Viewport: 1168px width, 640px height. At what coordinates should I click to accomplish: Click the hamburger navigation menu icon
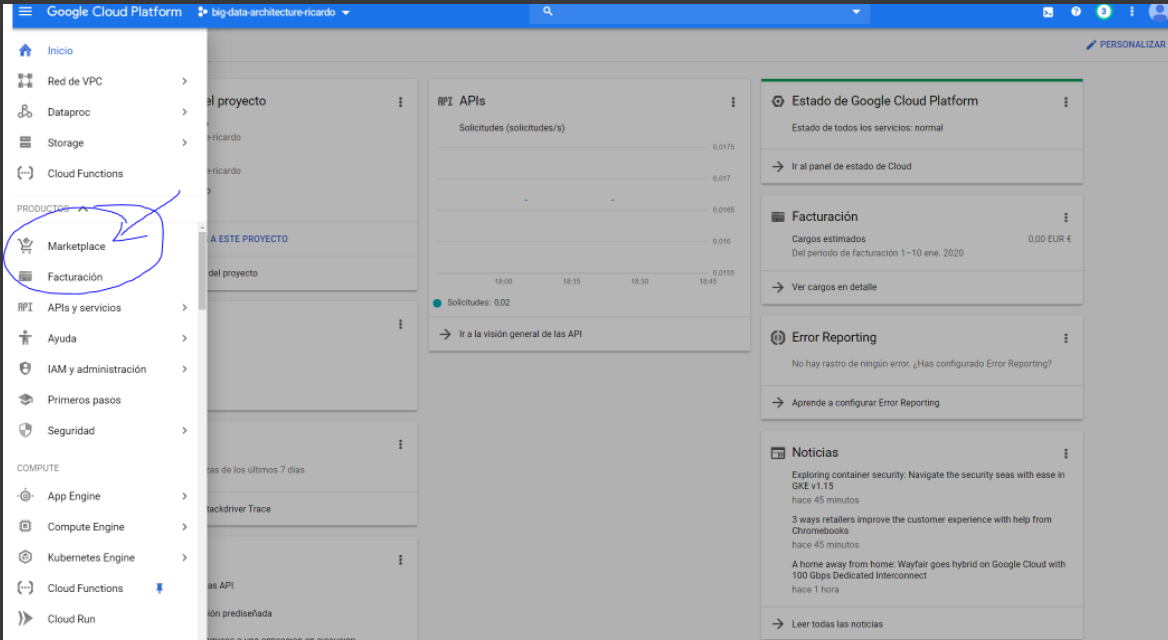25,12
